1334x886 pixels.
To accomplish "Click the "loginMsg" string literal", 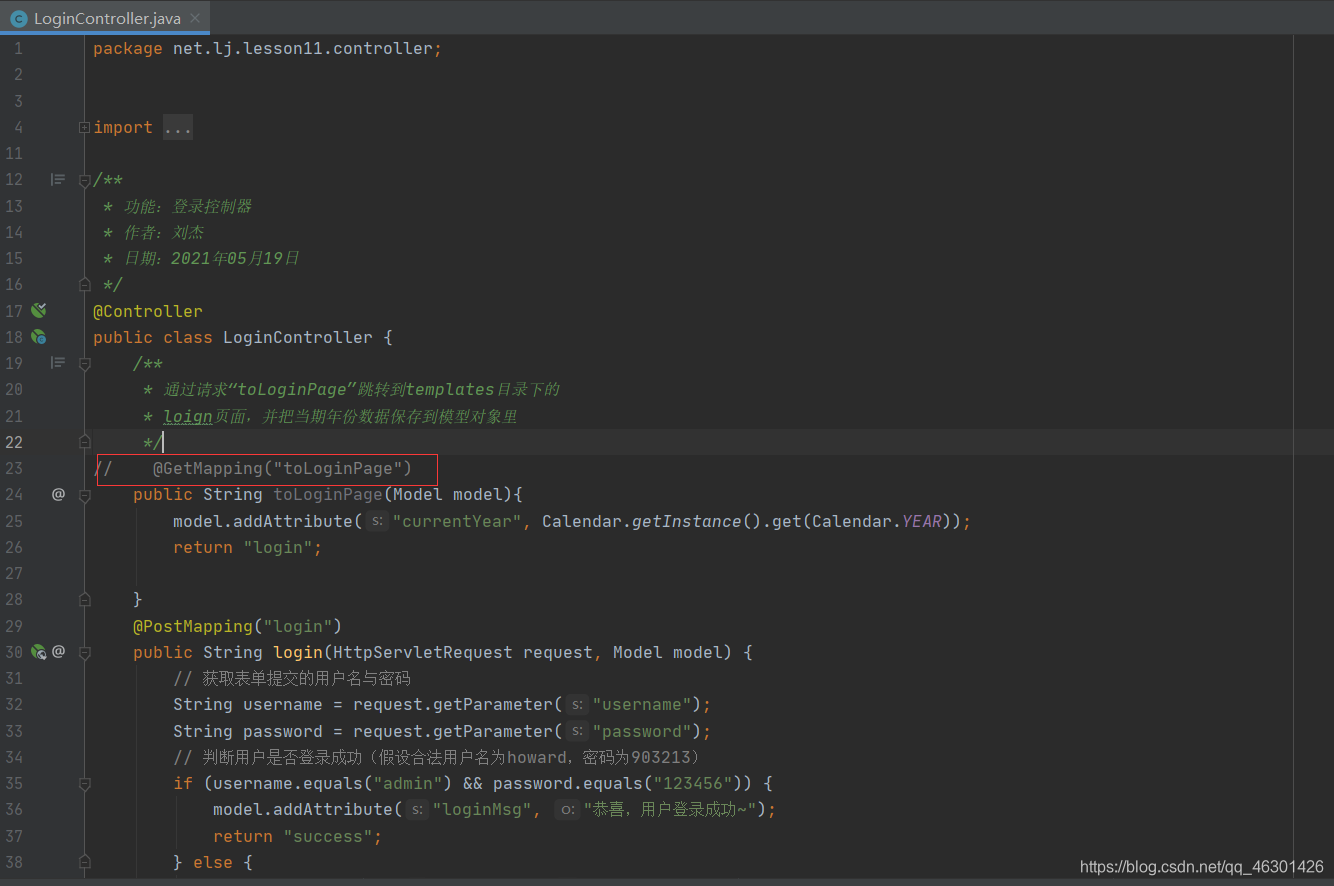I will 482,810.
